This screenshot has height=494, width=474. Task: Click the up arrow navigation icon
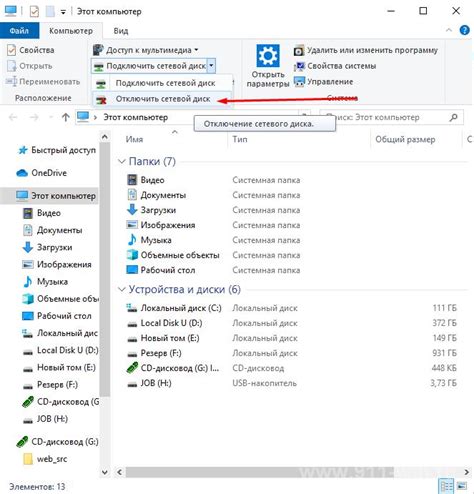point(65,117)
